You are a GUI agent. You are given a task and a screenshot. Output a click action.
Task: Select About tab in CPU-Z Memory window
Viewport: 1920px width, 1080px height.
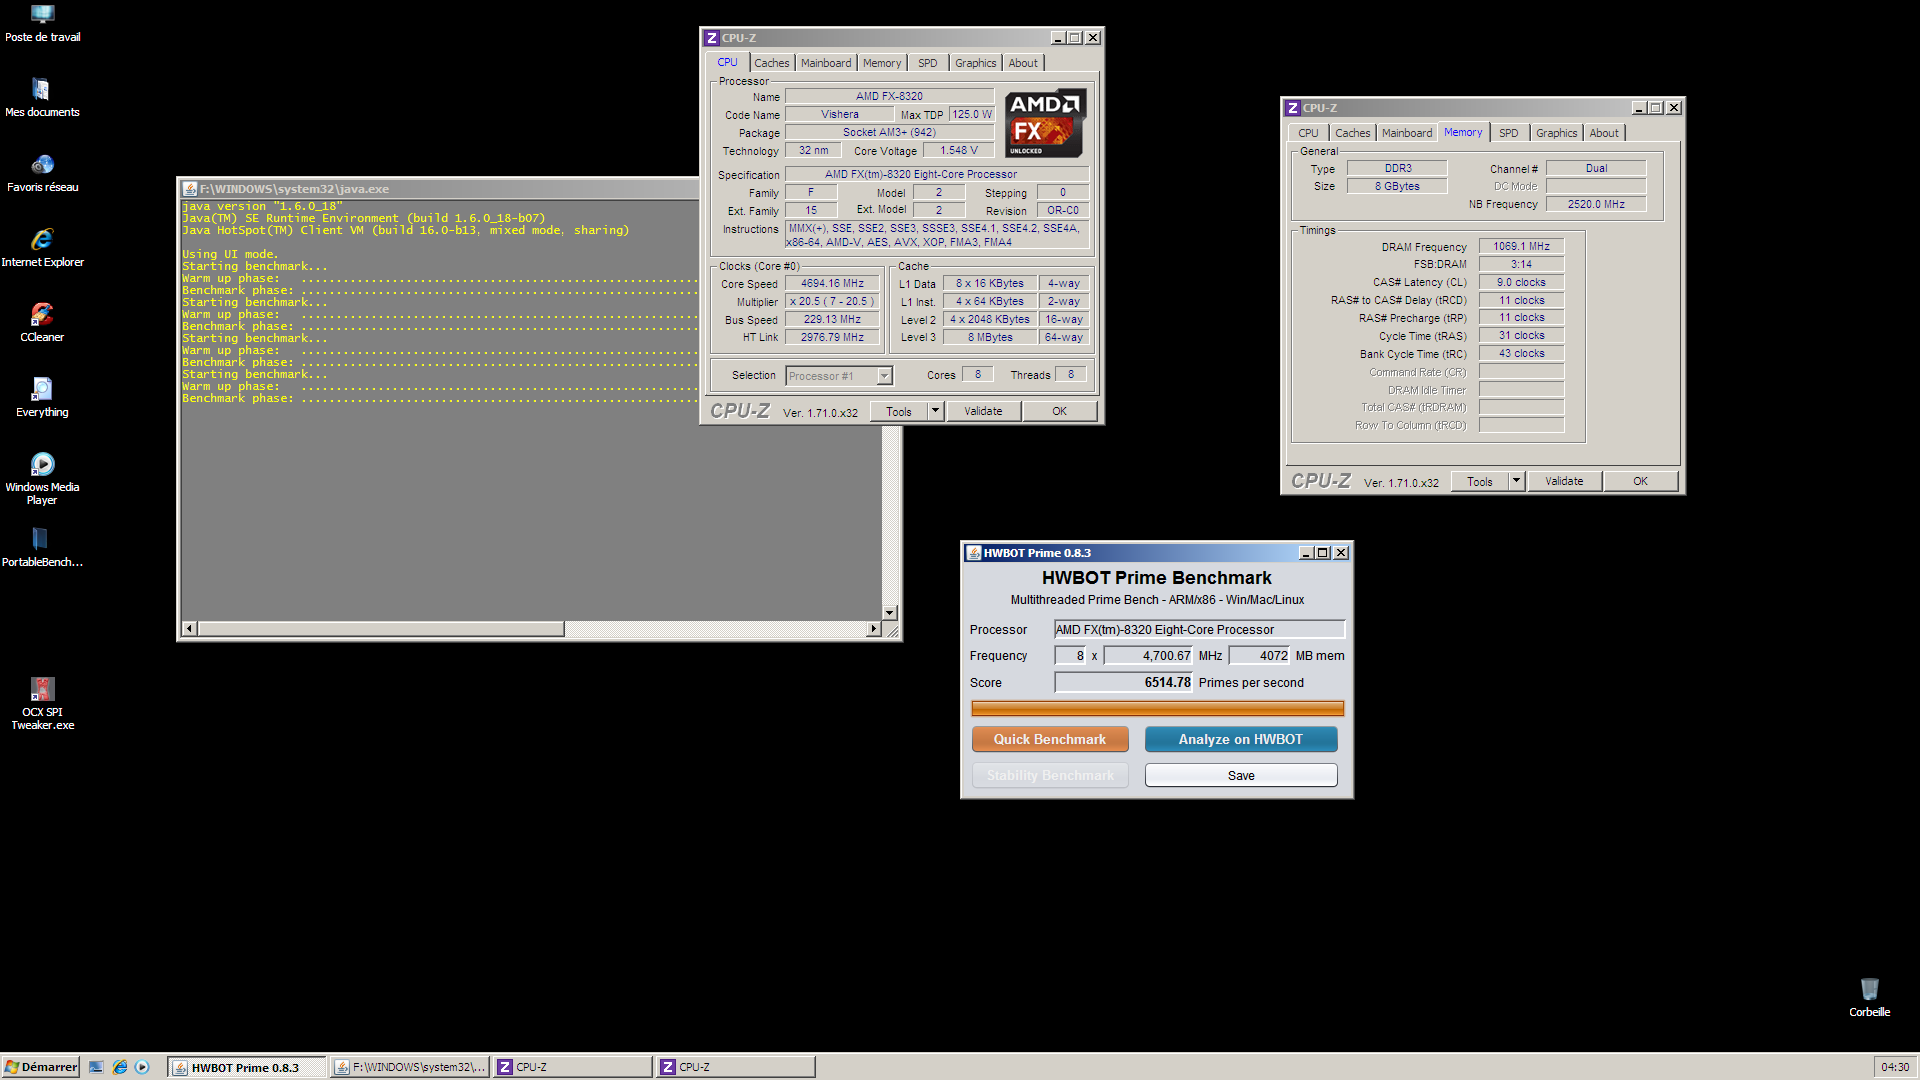coord(1604,133)
